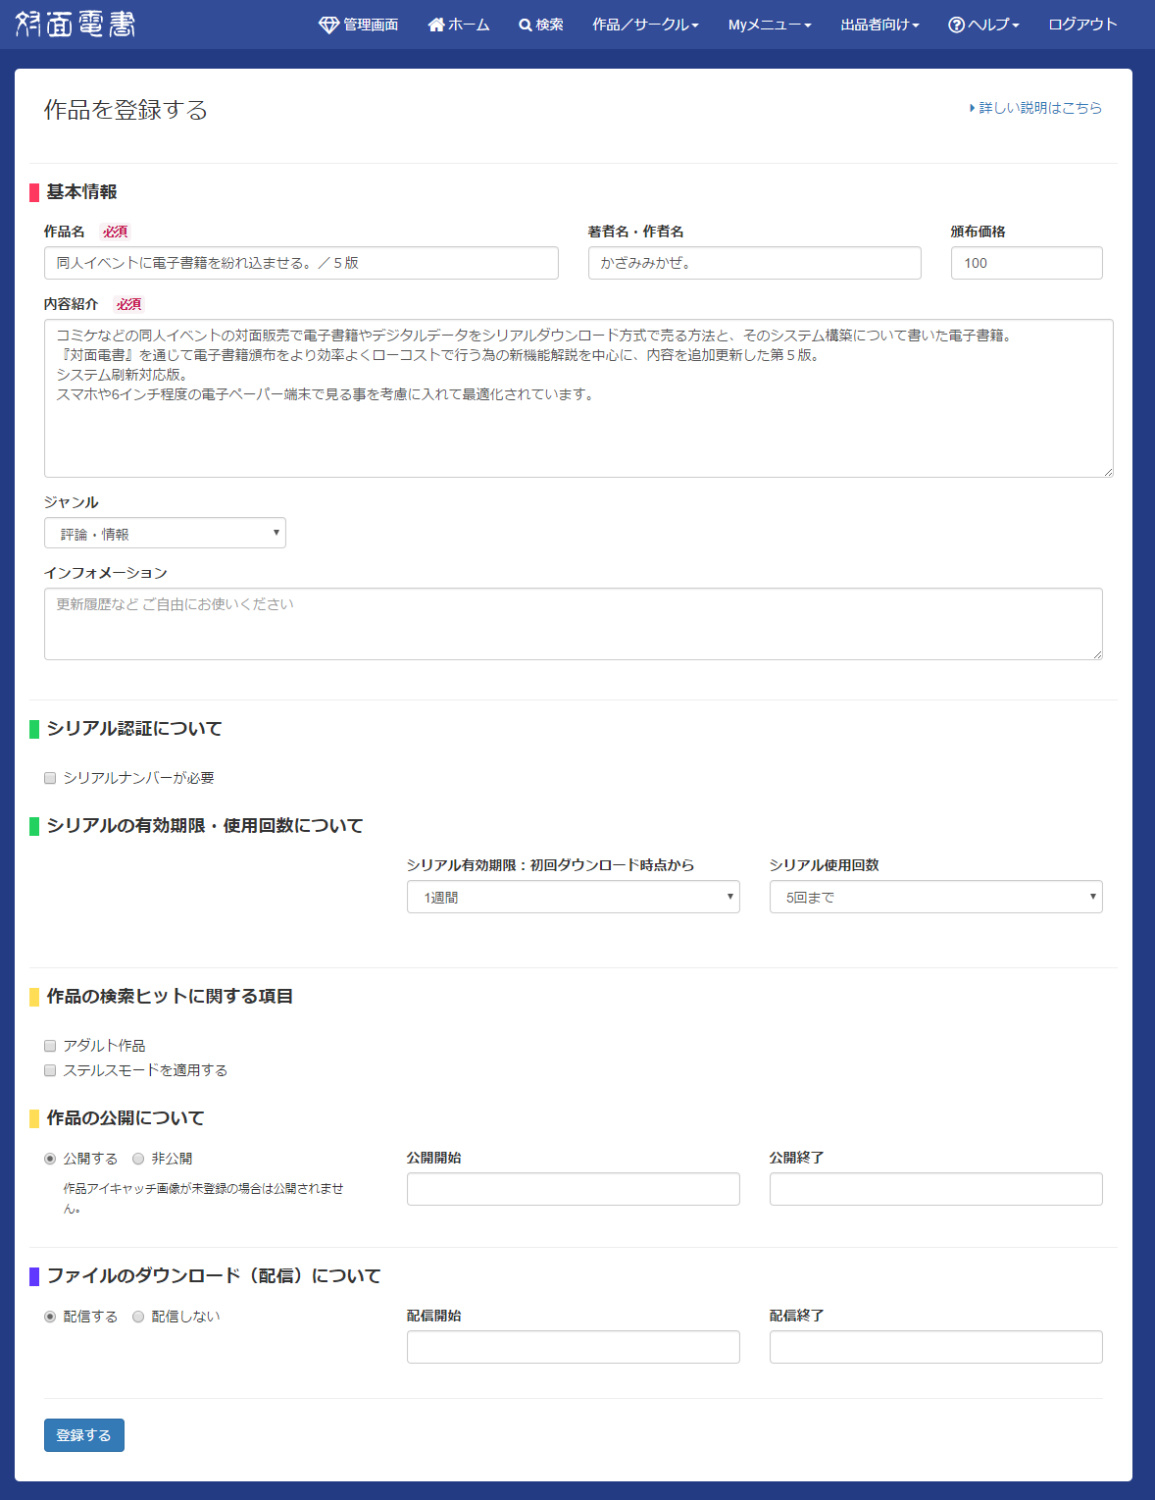1155x1500 pixels.
Task: Open シリアル使用回数 dropdown showing 5回まで
Action: point(935,897)
